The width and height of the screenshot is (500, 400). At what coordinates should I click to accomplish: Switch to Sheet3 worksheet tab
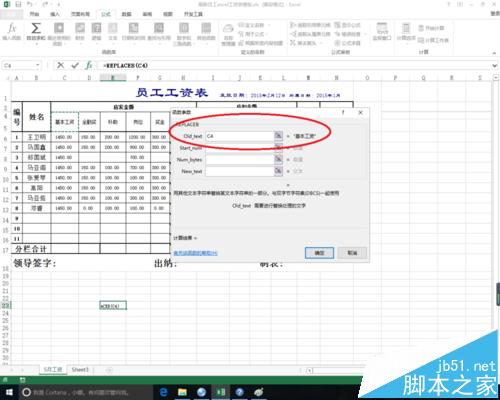(x=80, y=370)
